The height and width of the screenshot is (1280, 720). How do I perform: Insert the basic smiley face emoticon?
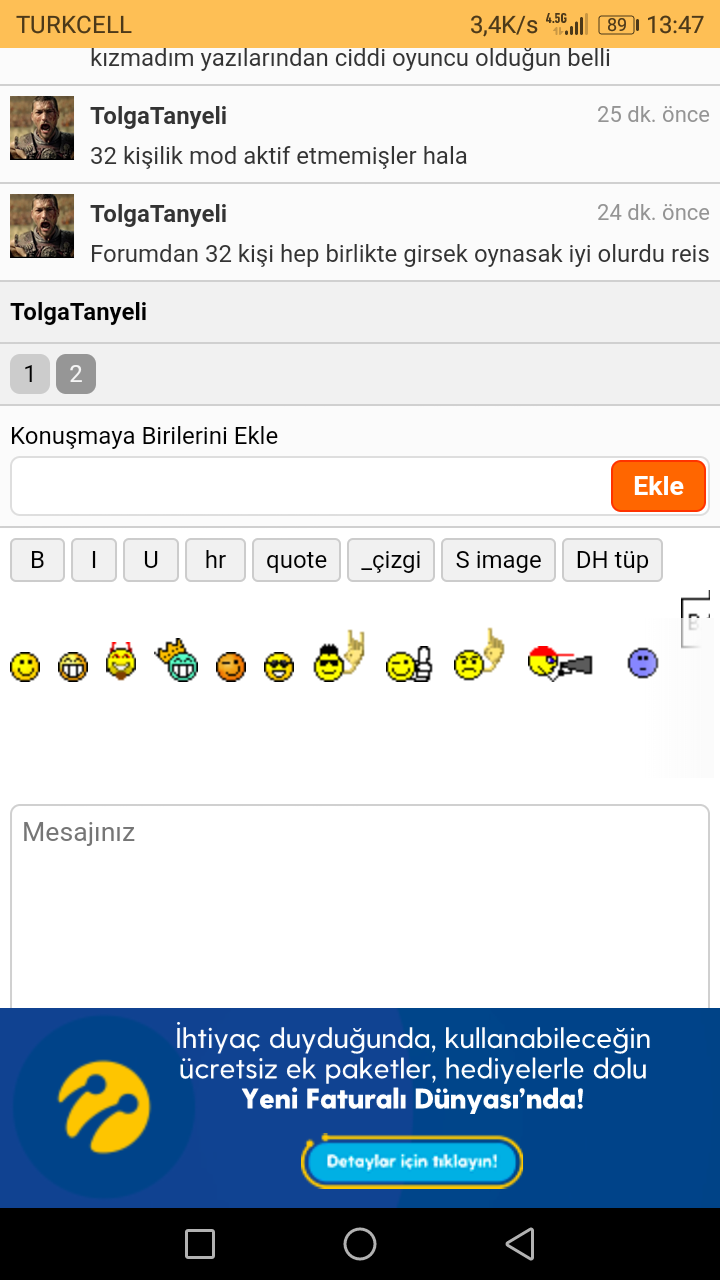tap(25, 666)
